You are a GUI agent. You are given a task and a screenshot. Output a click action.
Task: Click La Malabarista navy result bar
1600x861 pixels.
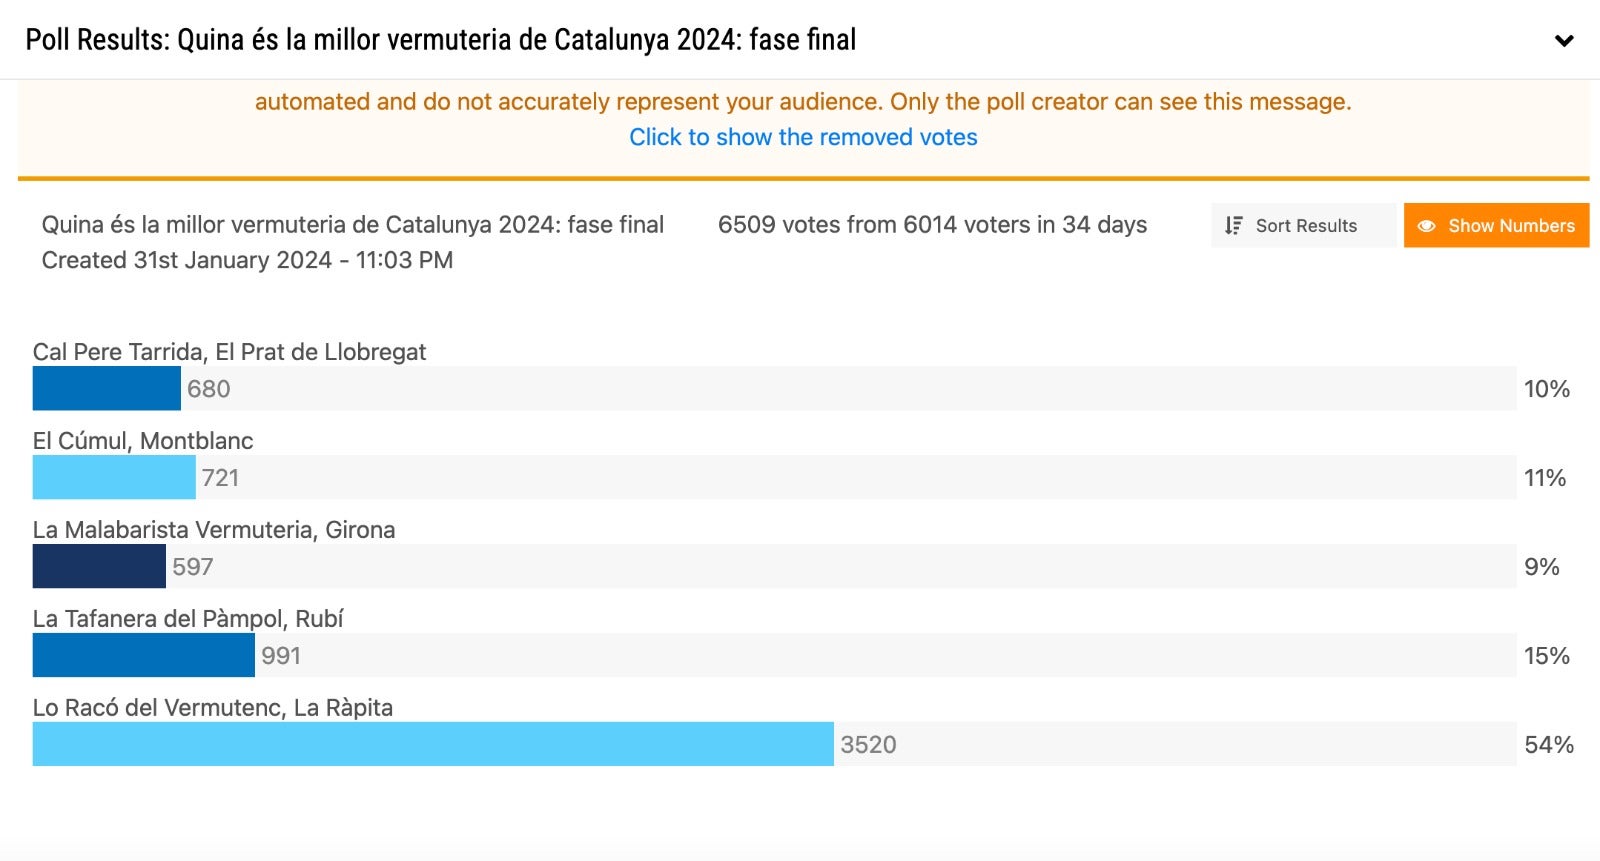[99, 566]
